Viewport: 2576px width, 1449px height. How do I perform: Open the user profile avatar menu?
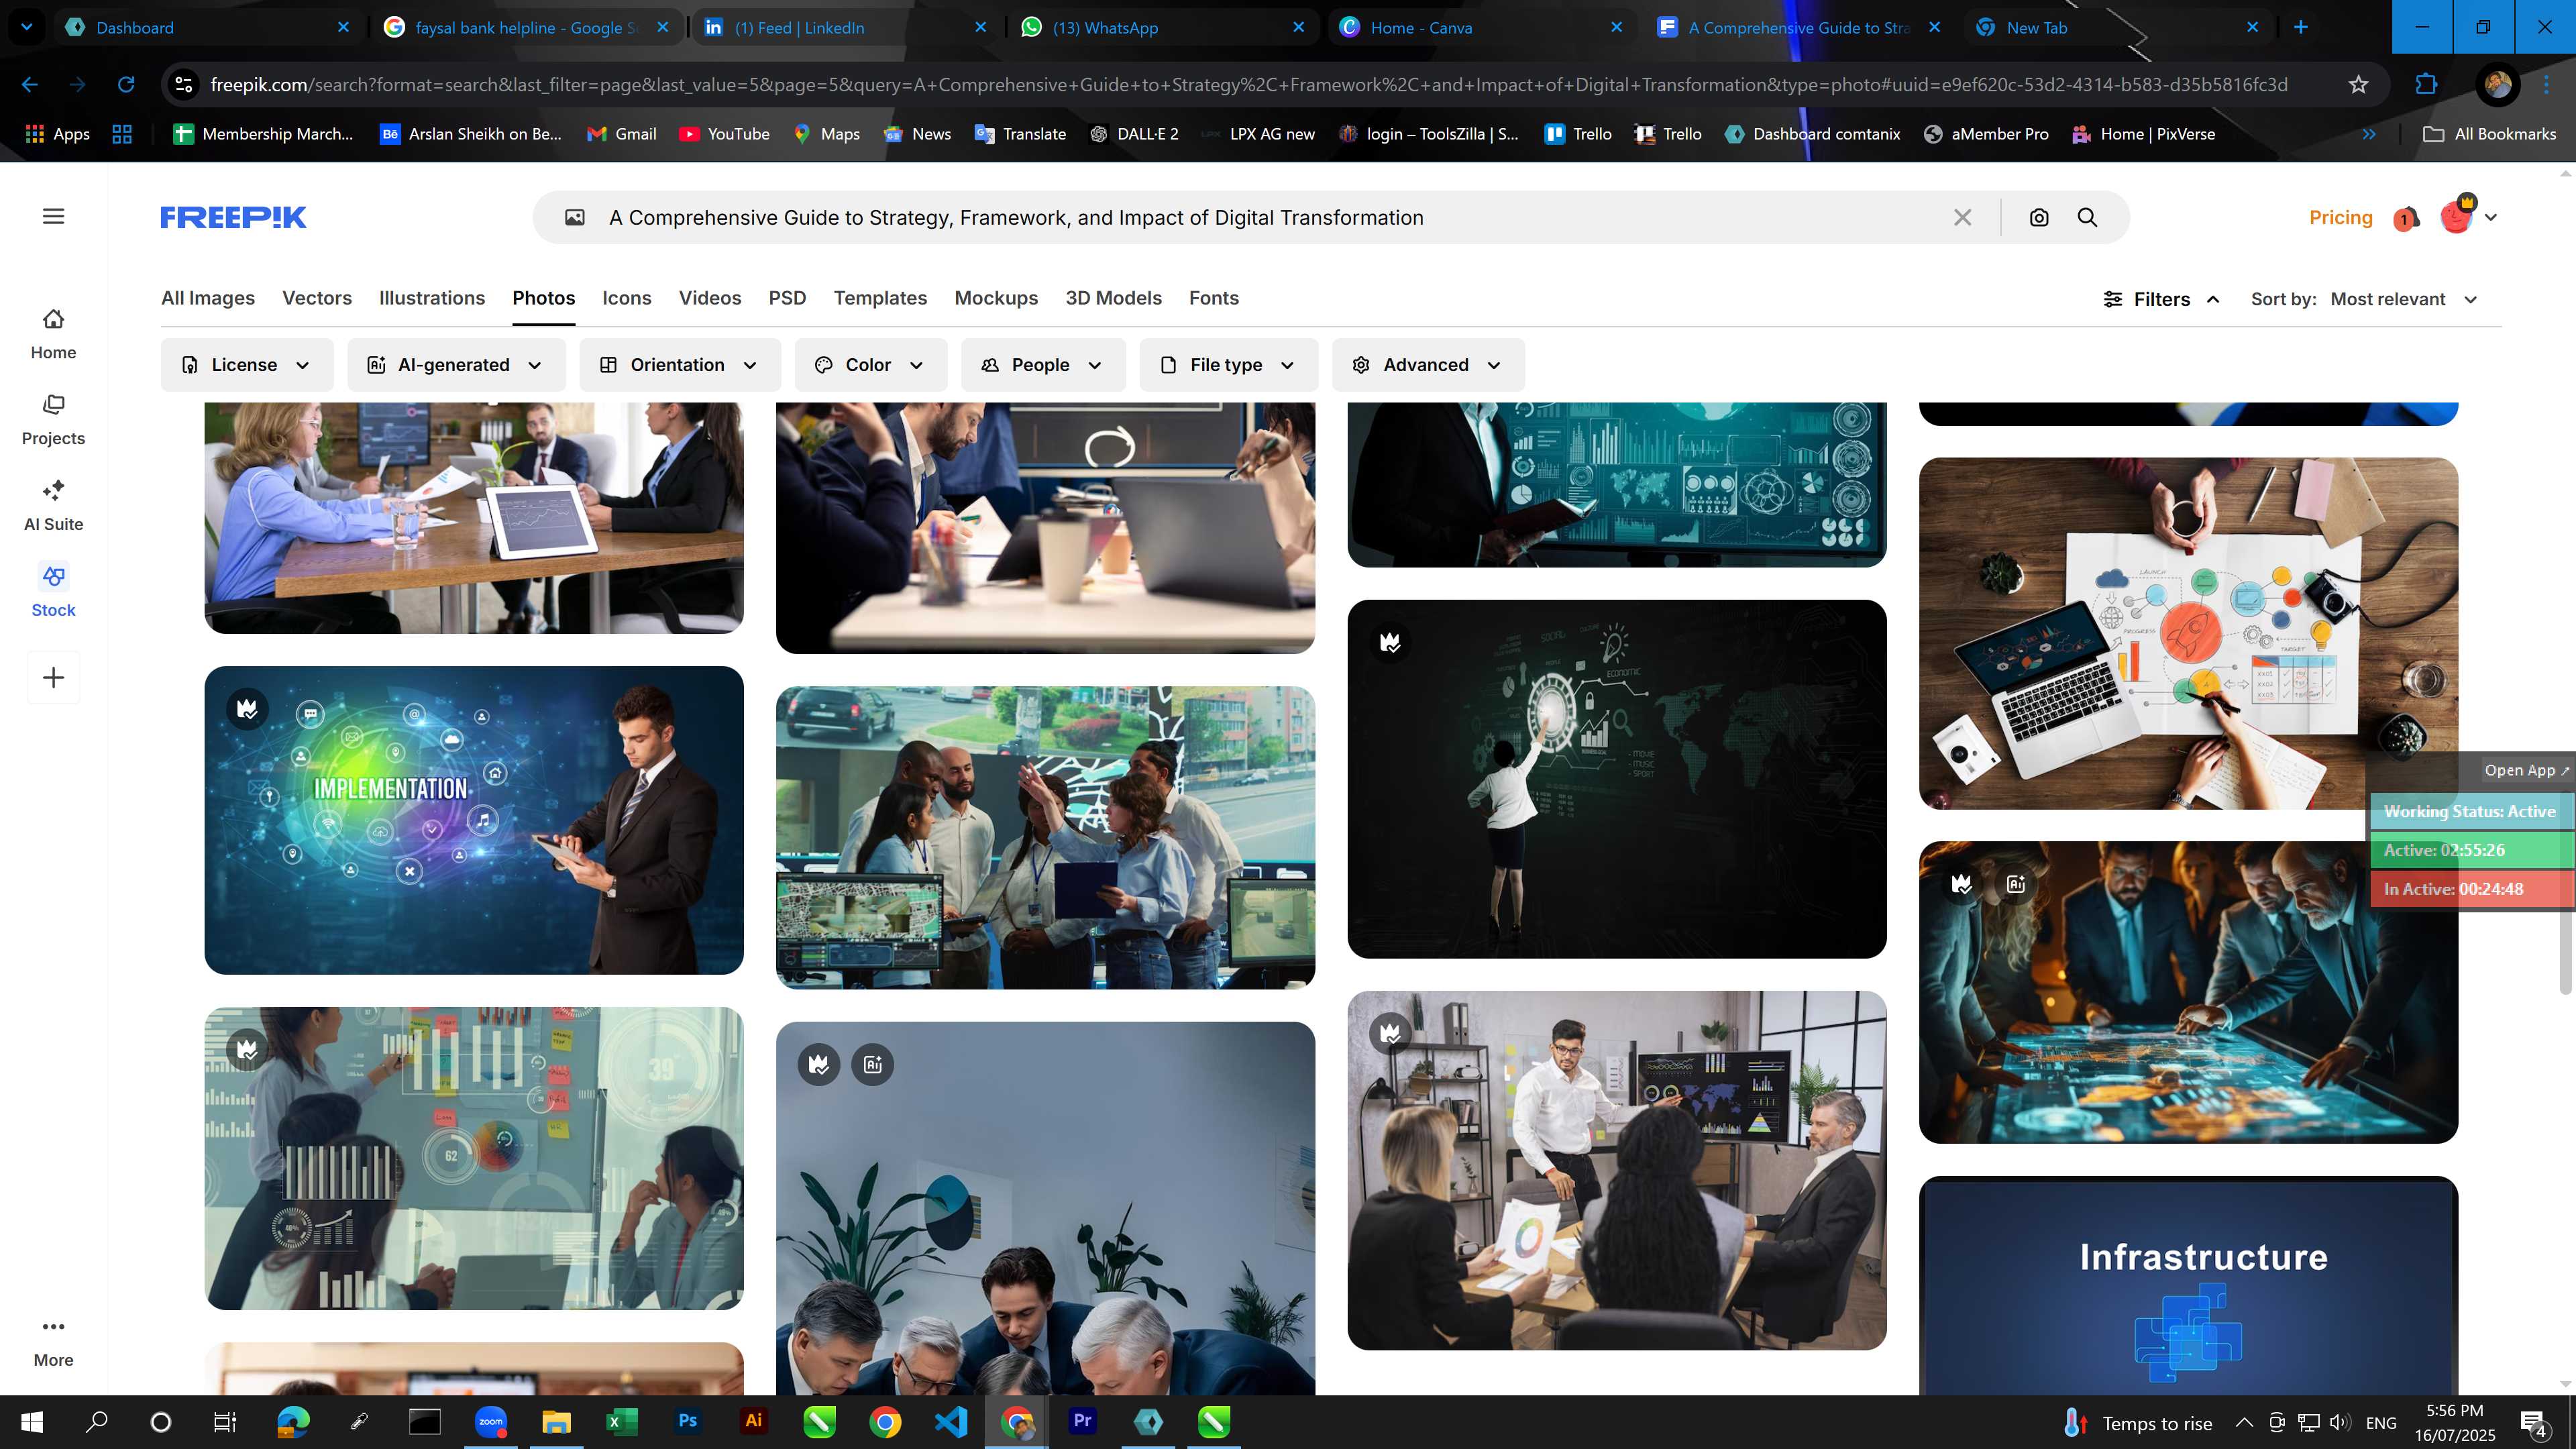pos(2467,216)
